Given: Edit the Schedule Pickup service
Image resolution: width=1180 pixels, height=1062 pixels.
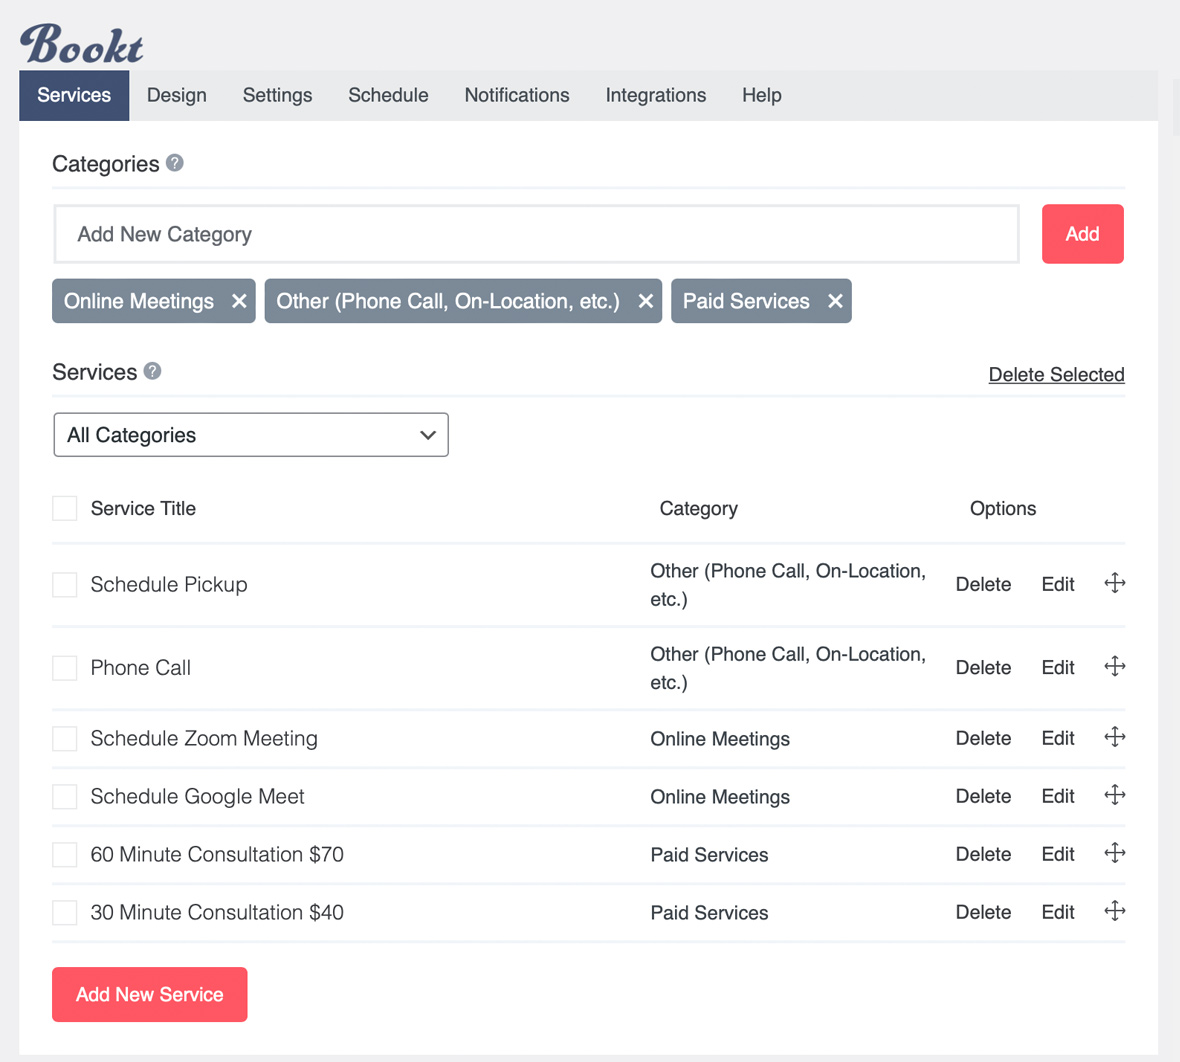Looking at the screenshot, I should (1057, 585).
